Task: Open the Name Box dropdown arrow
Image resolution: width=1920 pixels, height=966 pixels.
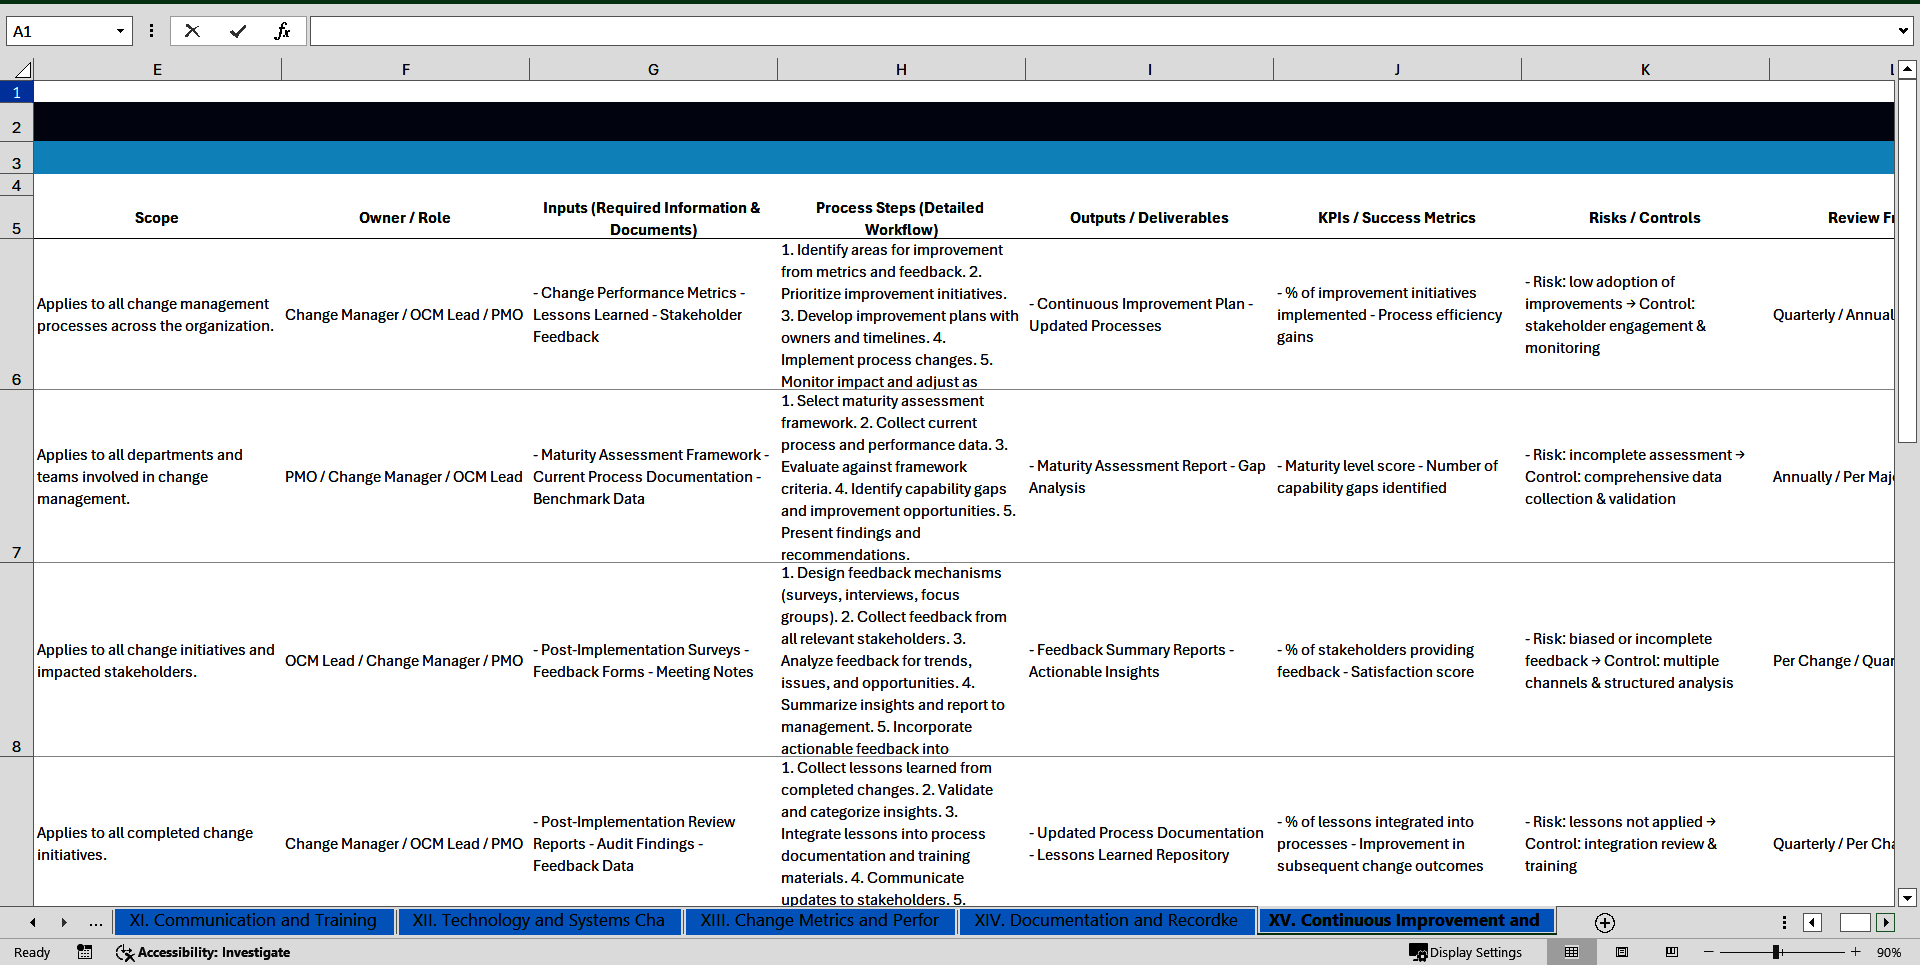Action: (120, 31)
